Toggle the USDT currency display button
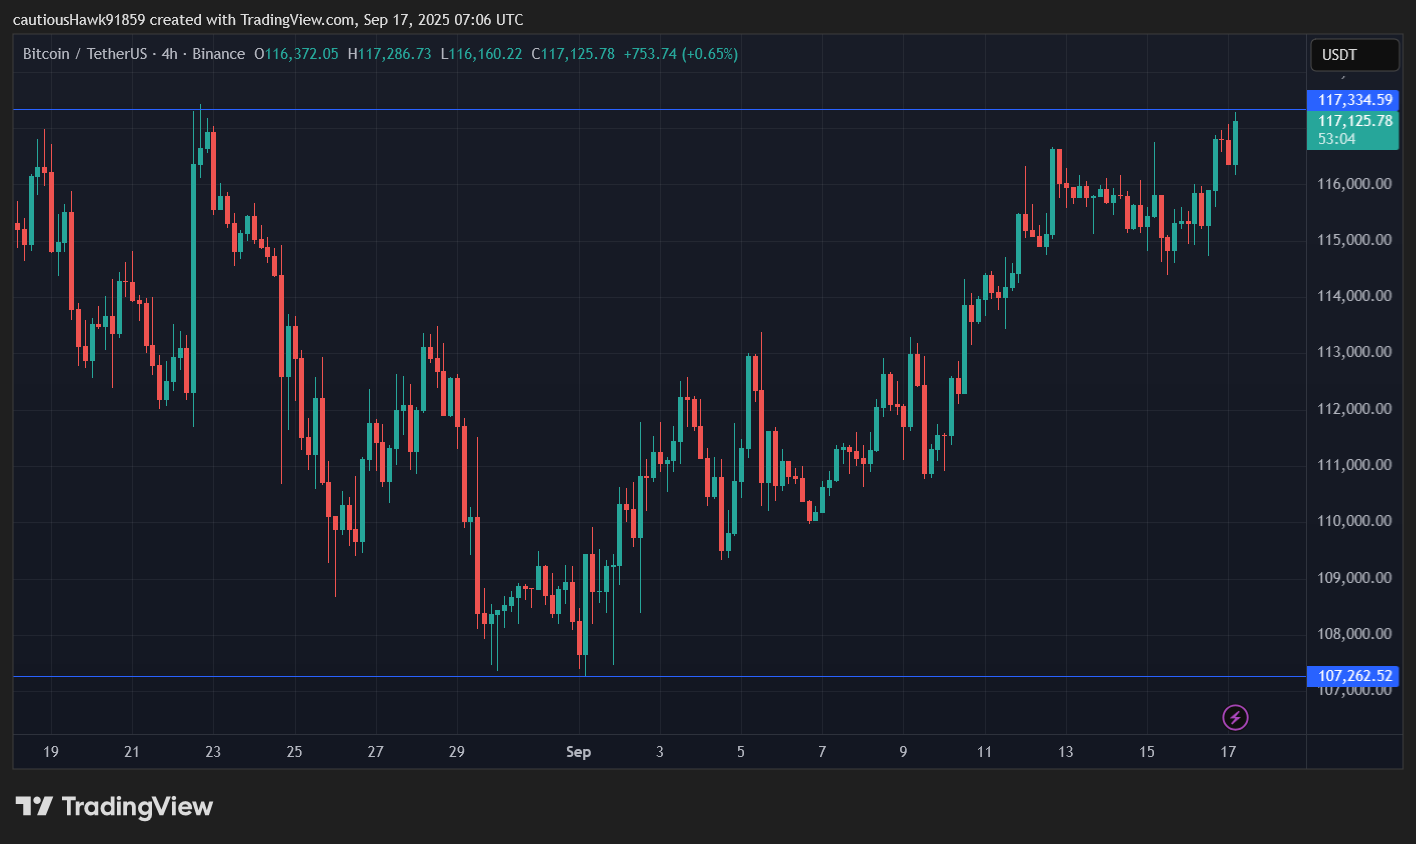The image size is (1416, 844). 1354,55
